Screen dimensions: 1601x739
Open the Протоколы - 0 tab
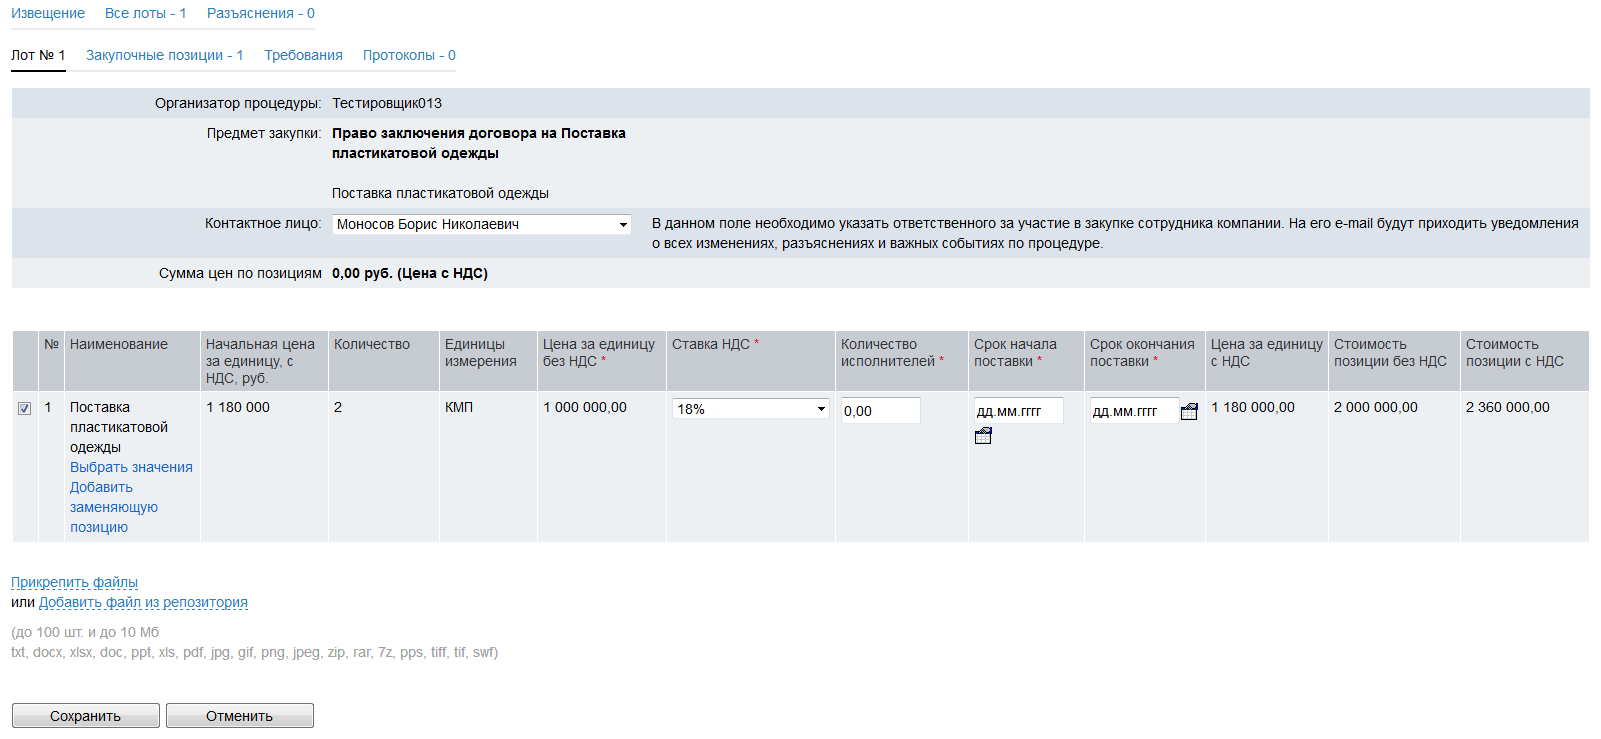pos(409,55)
